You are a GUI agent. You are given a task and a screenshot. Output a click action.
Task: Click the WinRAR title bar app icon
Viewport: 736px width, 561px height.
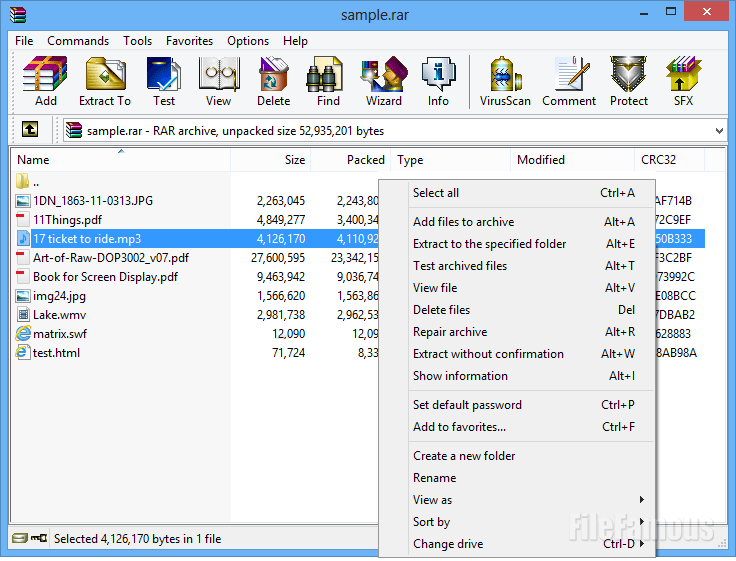[x=18, y=15]
